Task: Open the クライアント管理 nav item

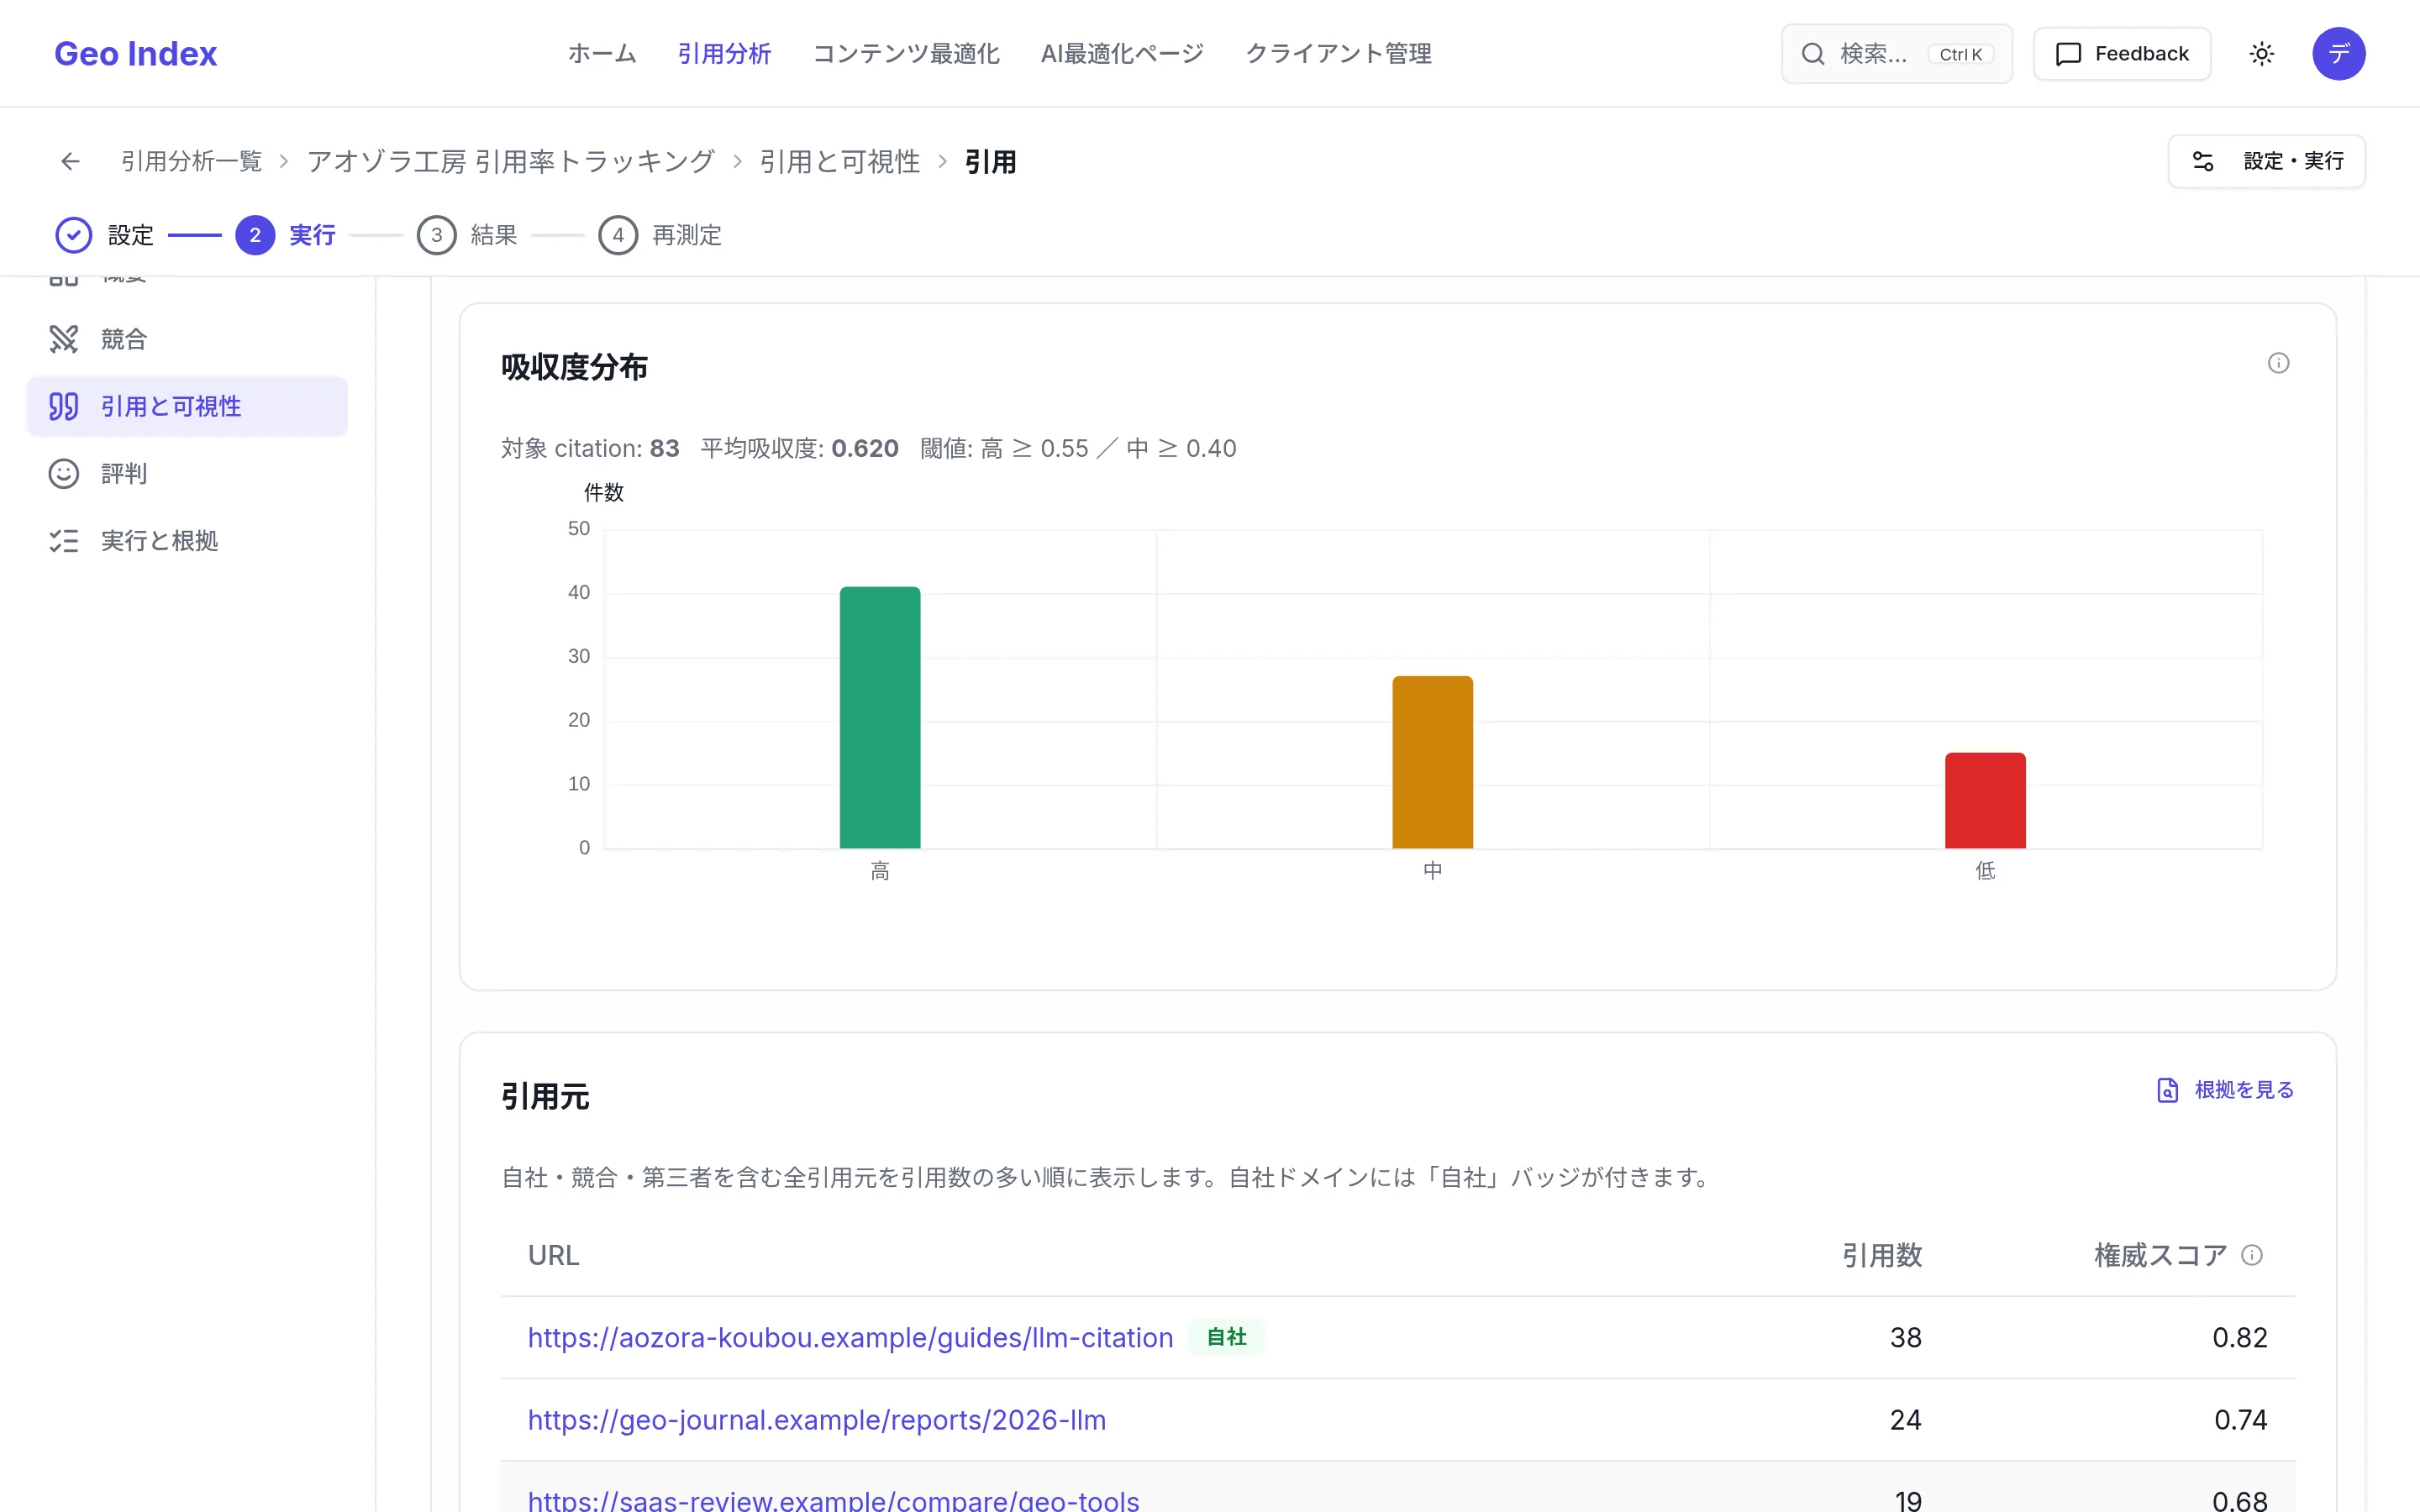Action: pos(1338,53)
